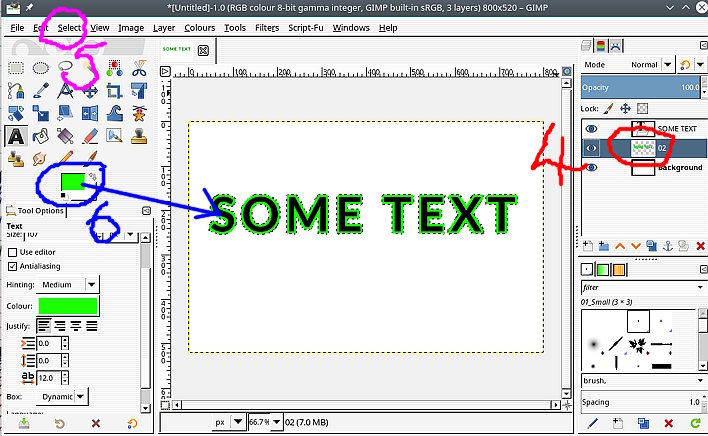Enable the Use editor checkbox

click(13, 252)
